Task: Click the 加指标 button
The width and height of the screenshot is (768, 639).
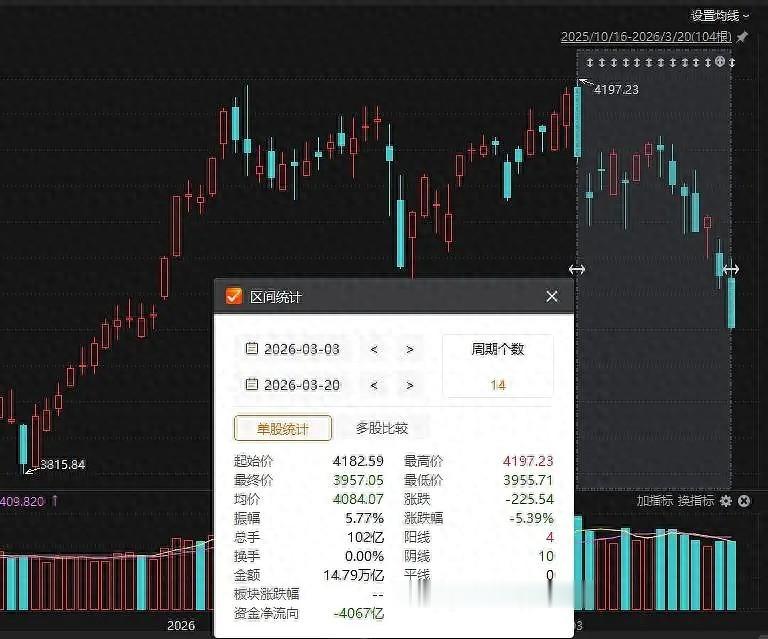Action: click(654, 500)
